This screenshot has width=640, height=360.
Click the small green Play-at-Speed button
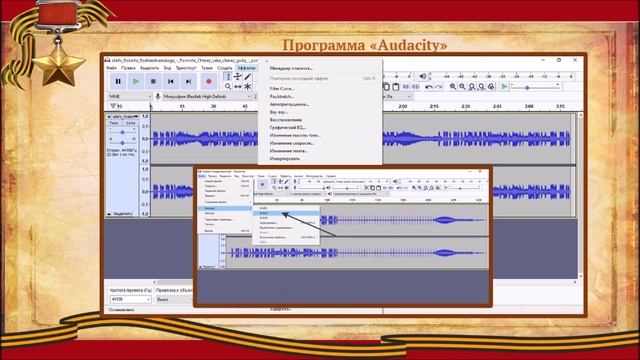(x=504, y=87)
